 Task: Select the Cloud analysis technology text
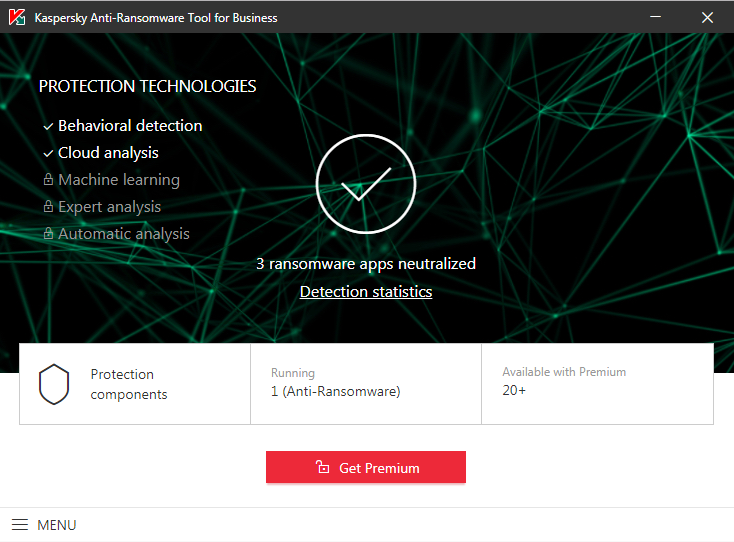point(108,153)
